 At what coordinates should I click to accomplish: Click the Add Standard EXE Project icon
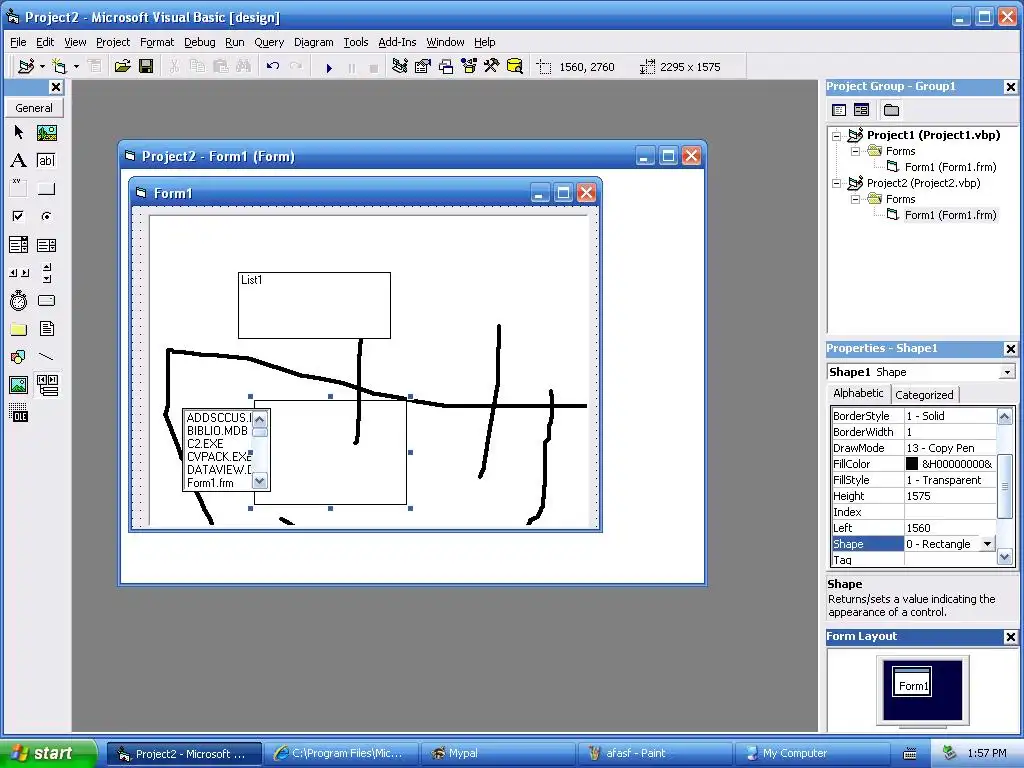tap(25, 67)
